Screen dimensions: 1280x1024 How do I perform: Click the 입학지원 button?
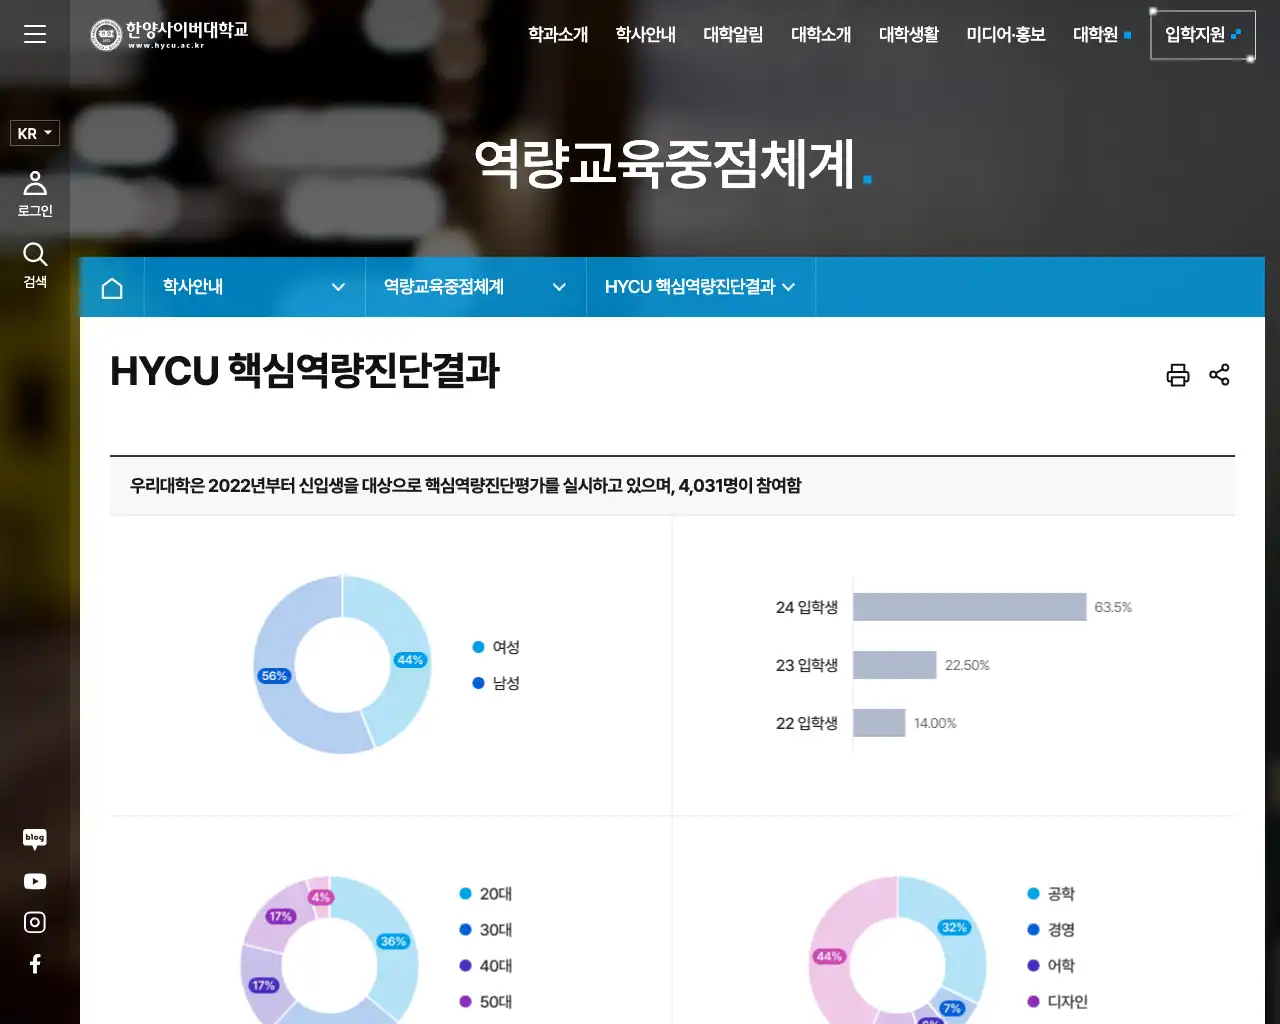tap(1196, 33)
